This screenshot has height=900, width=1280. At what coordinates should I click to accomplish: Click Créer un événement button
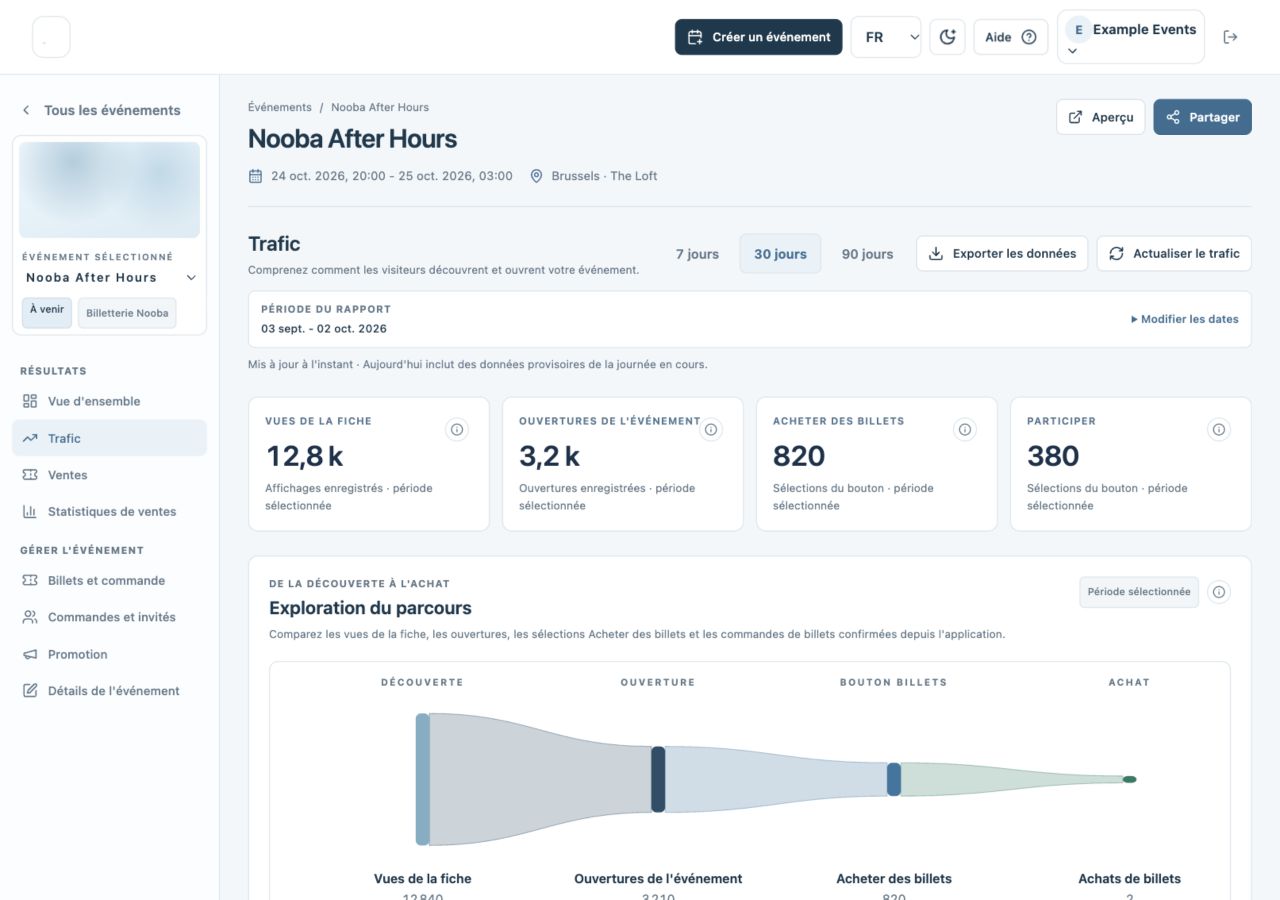759,37
